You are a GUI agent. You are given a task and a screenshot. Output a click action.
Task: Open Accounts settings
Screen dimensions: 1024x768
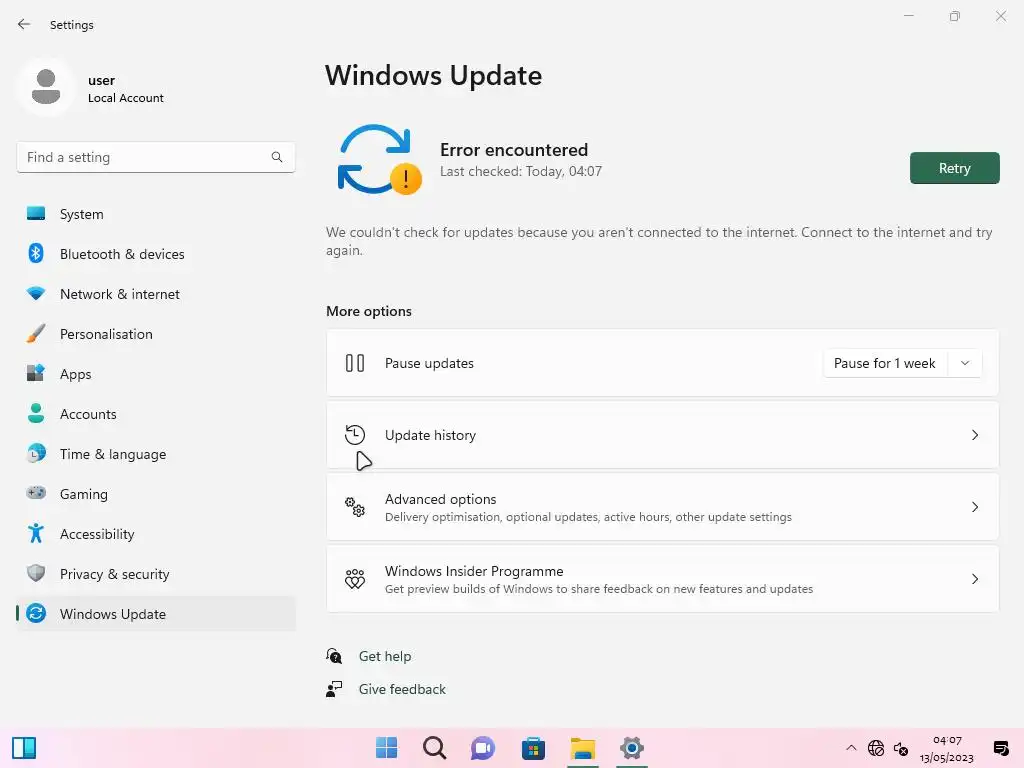(156, 413)
